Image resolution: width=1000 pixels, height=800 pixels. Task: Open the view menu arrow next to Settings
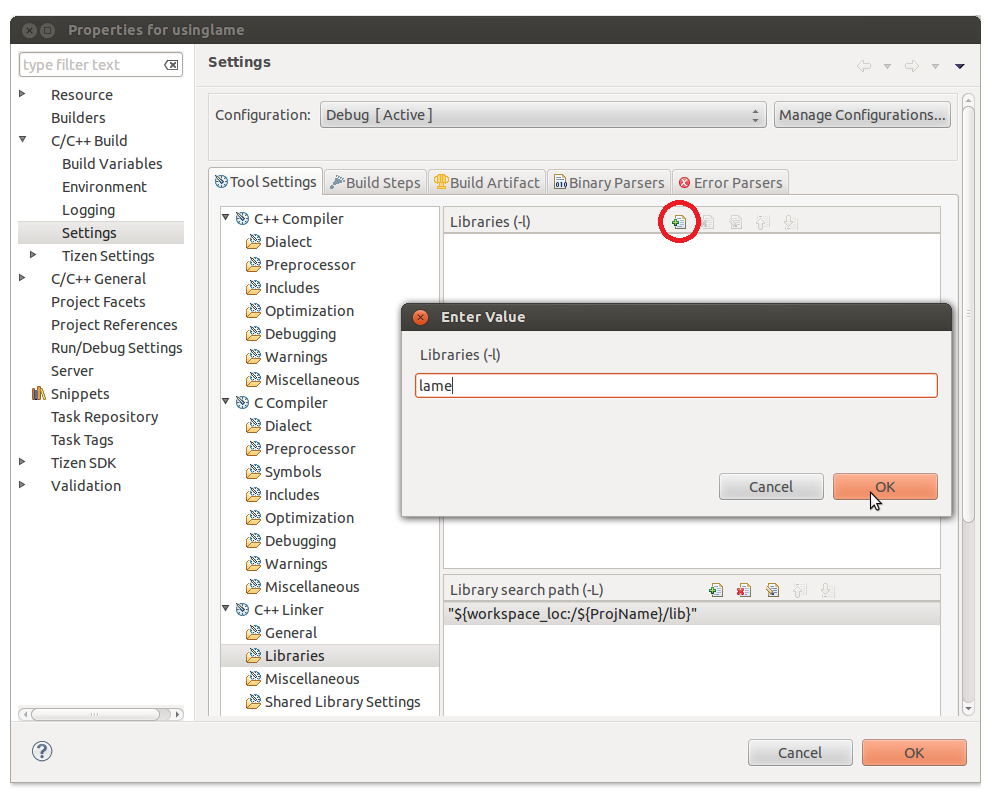tap(960, 66)
